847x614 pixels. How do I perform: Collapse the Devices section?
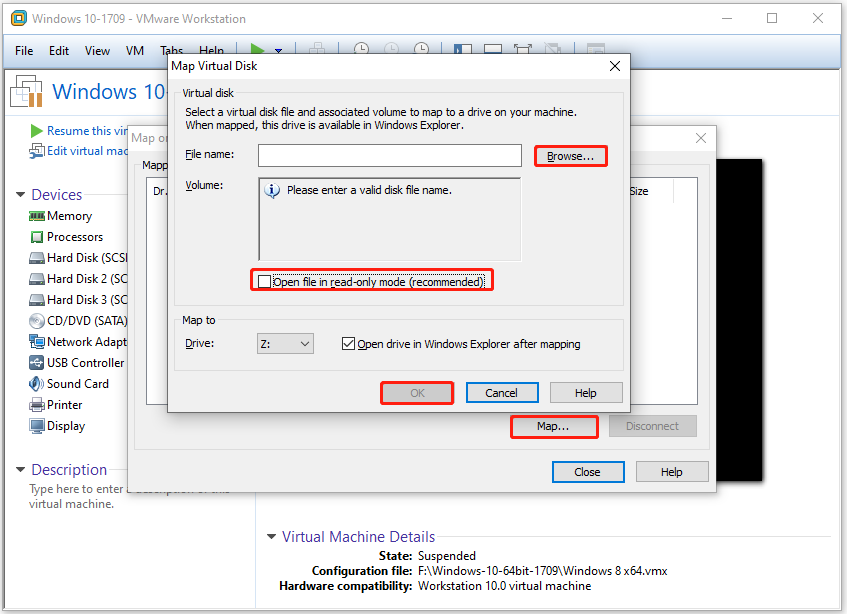point(20,195)
